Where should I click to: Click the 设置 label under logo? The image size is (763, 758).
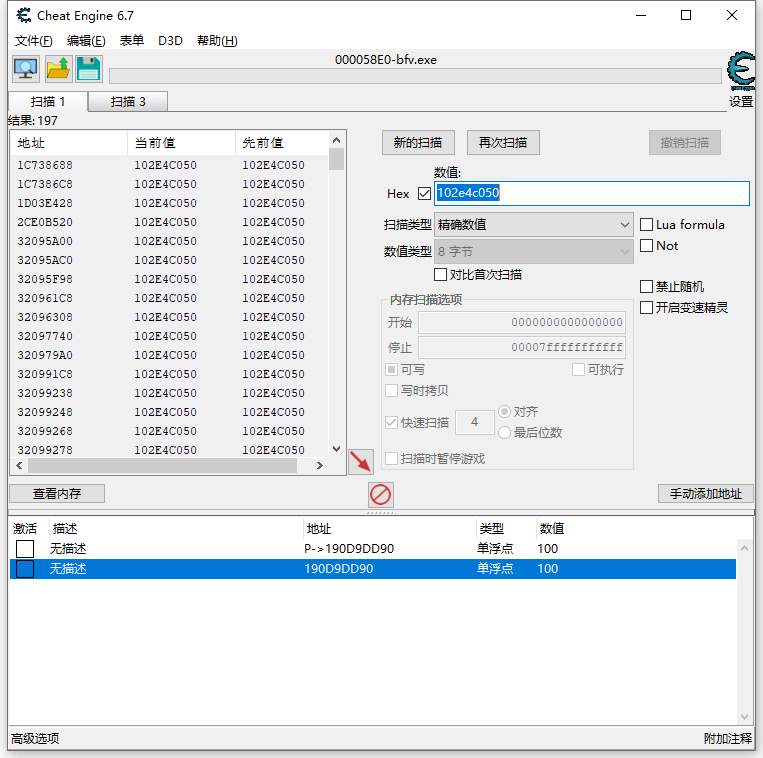741,102
